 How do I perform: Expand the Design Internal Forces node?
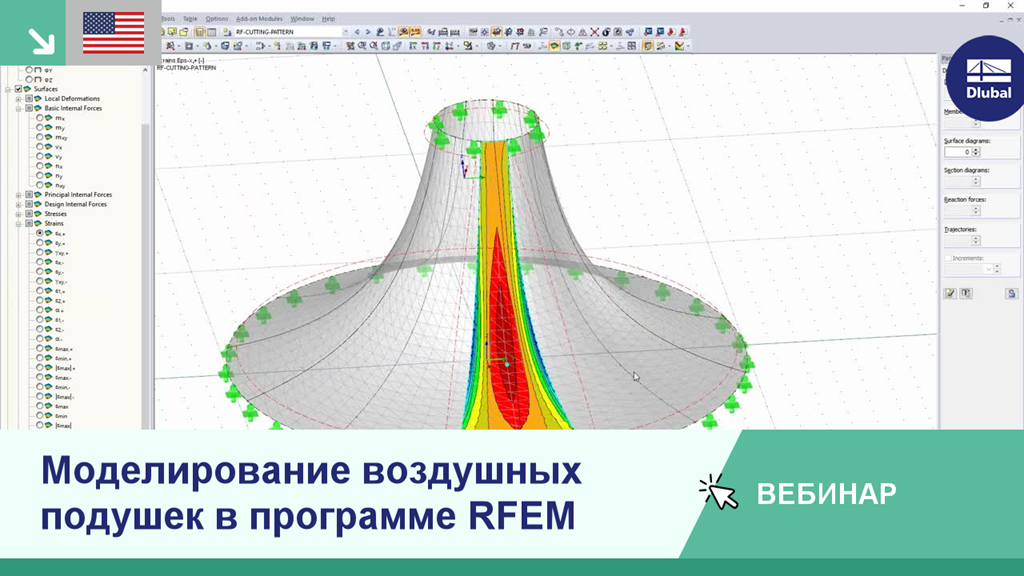(19, 204)
